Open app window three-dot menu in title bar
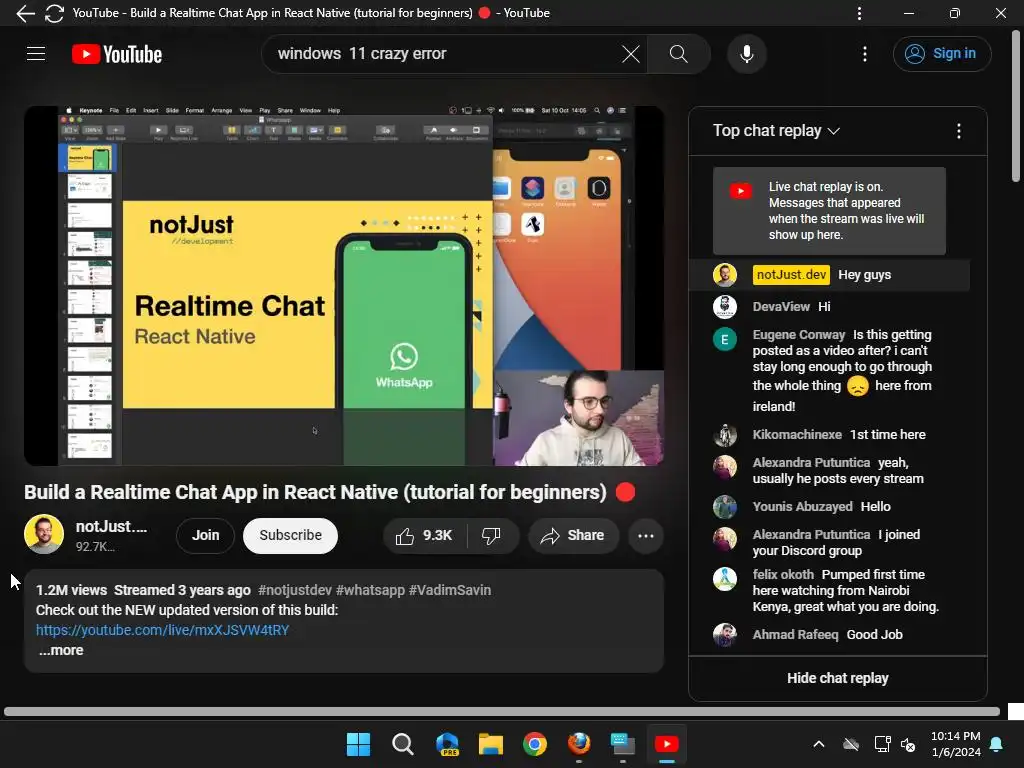The image size is (1024, 768). coord(859,13)
